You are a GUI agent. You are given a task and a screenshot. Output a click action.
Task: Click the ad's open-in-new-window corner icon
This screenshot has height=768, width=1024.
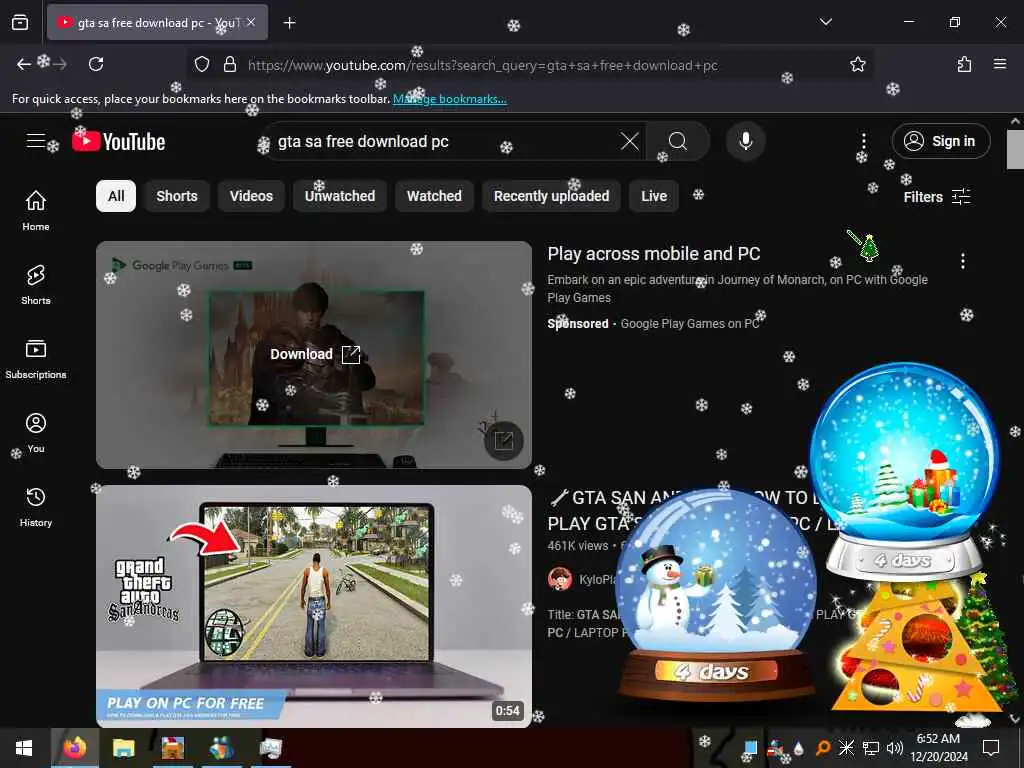pos(504,441)
